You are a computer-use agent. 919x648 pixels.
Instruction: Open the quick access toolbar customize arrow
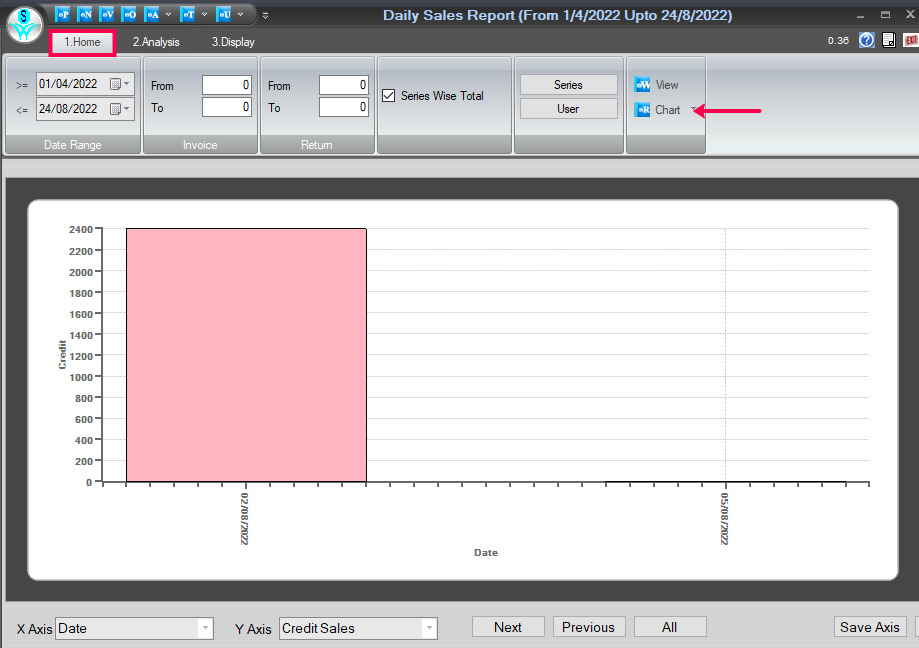tap(266, 15)
